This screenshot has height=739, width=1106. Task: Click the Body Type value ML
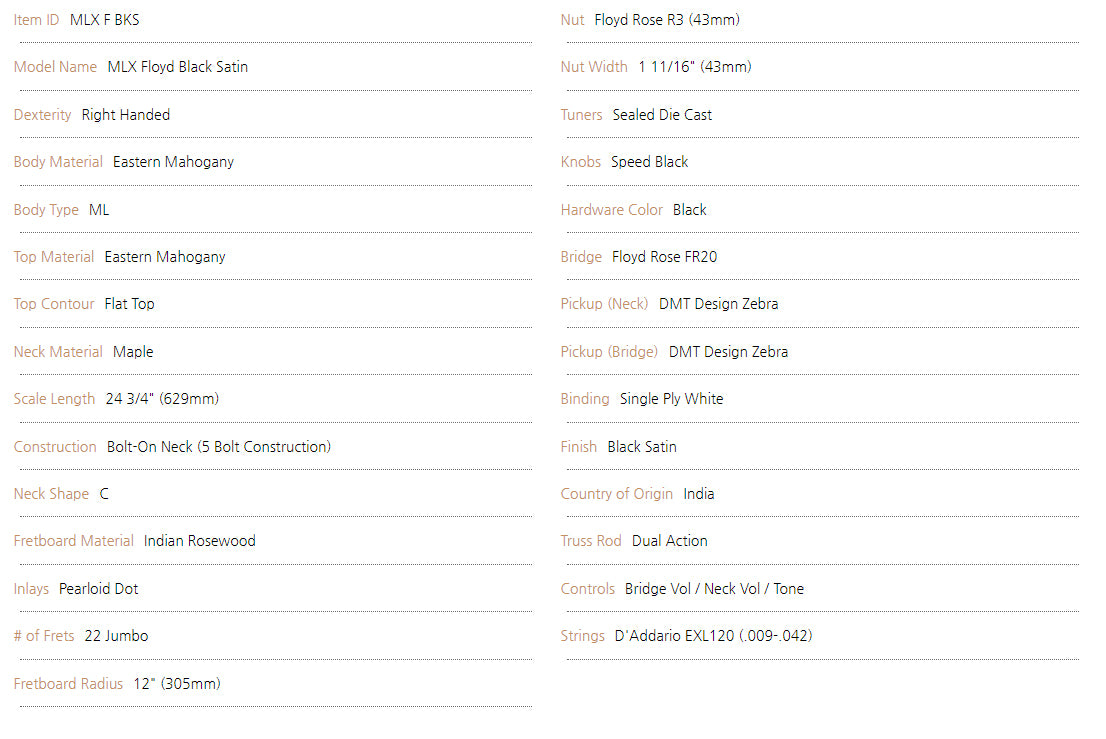(99, 210)
